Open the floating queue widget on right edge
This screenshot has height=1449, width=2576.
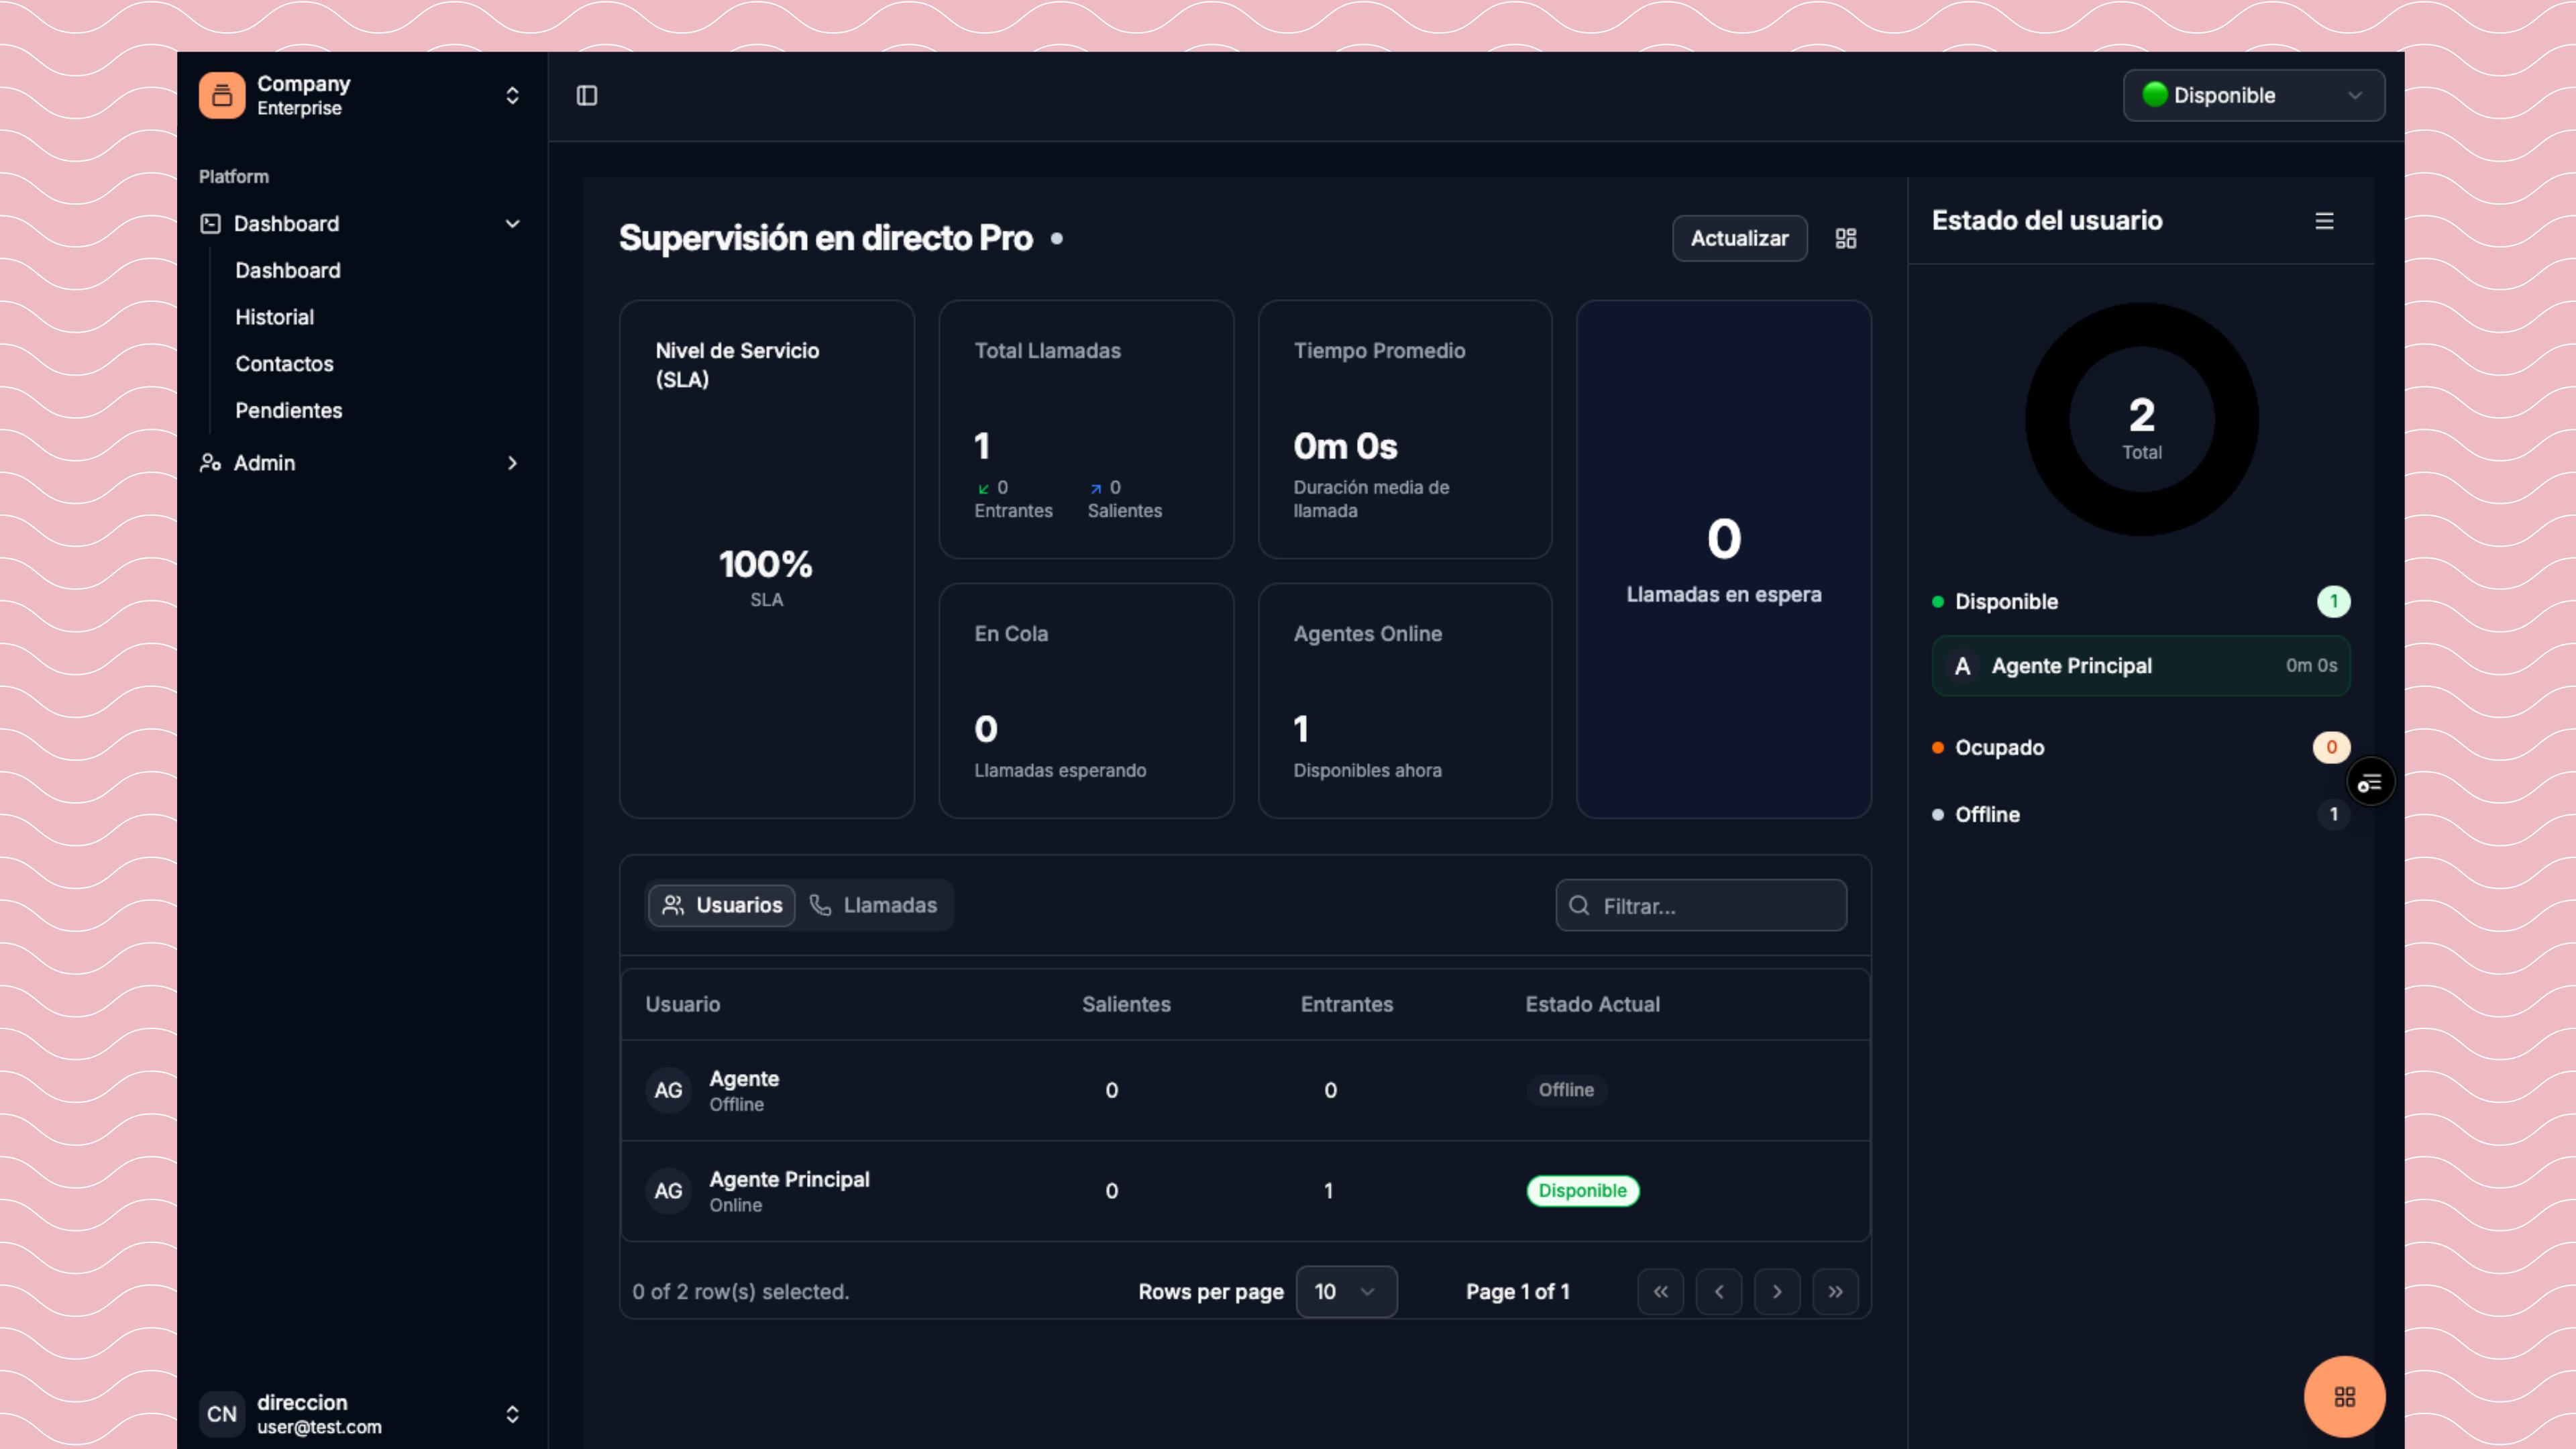(x=2370, y=782)
